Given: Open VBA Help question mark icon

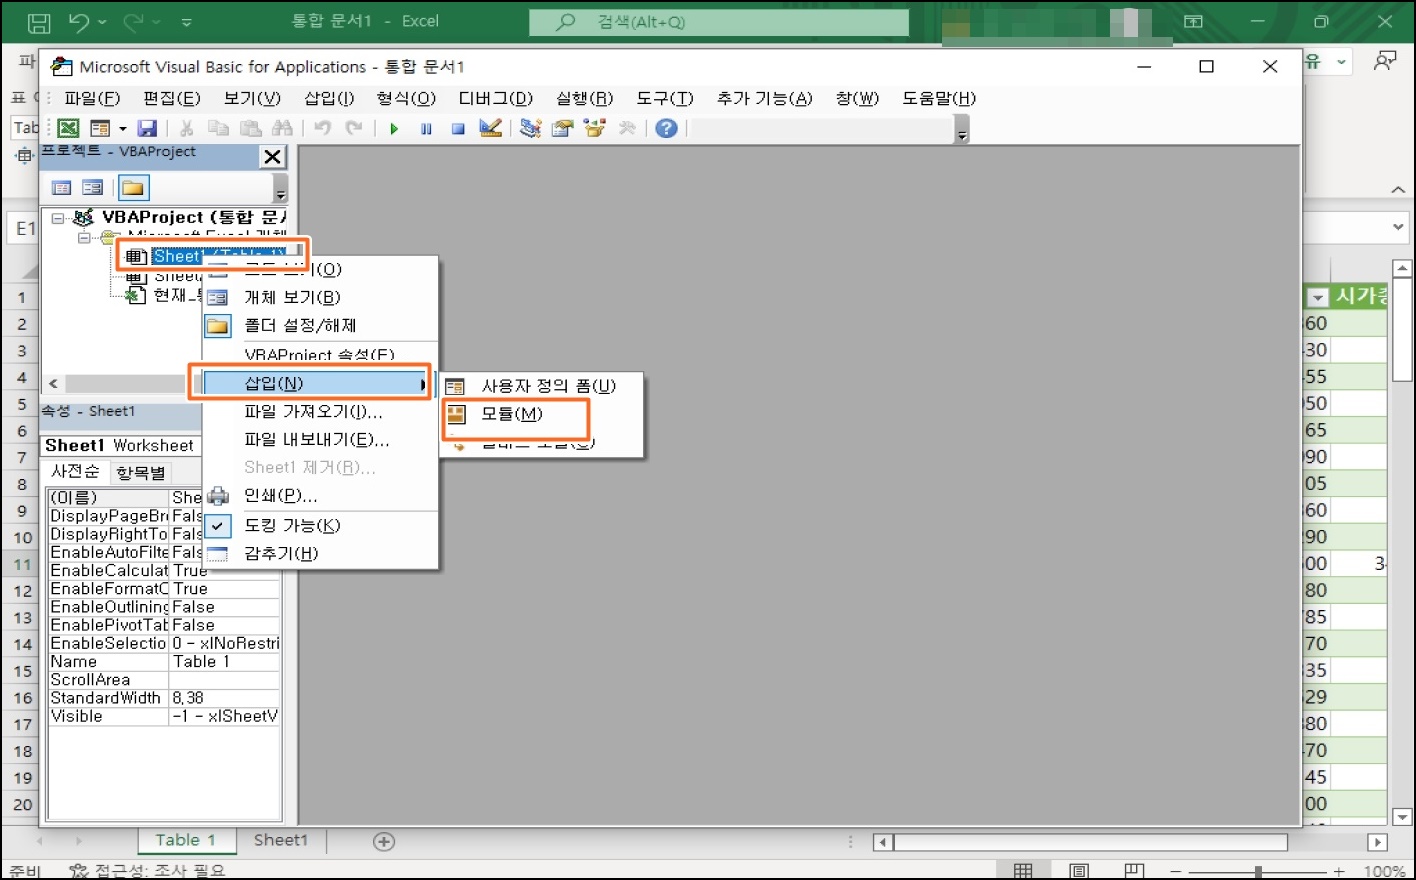Looking at the screenshot, I should click(x=667, y=128).
